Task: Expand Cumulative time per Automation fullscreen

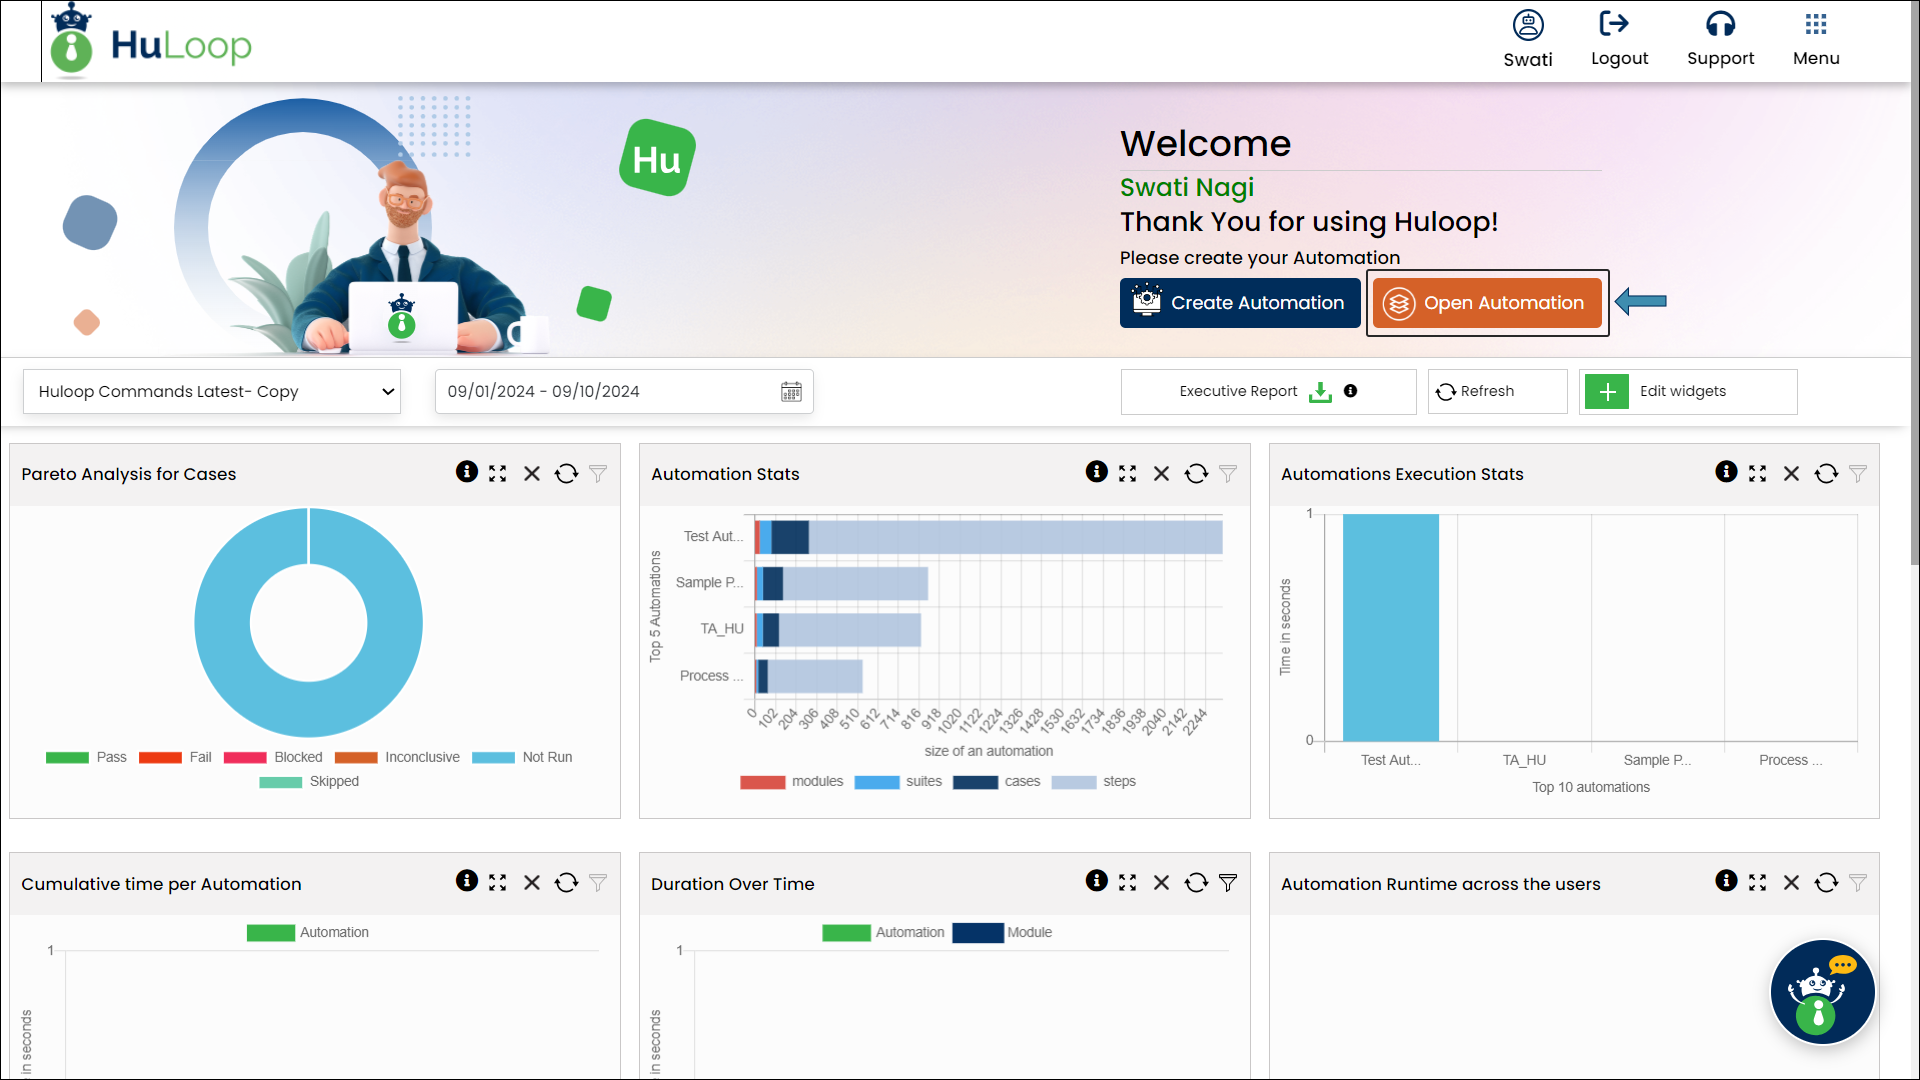Action: (498, 883)
